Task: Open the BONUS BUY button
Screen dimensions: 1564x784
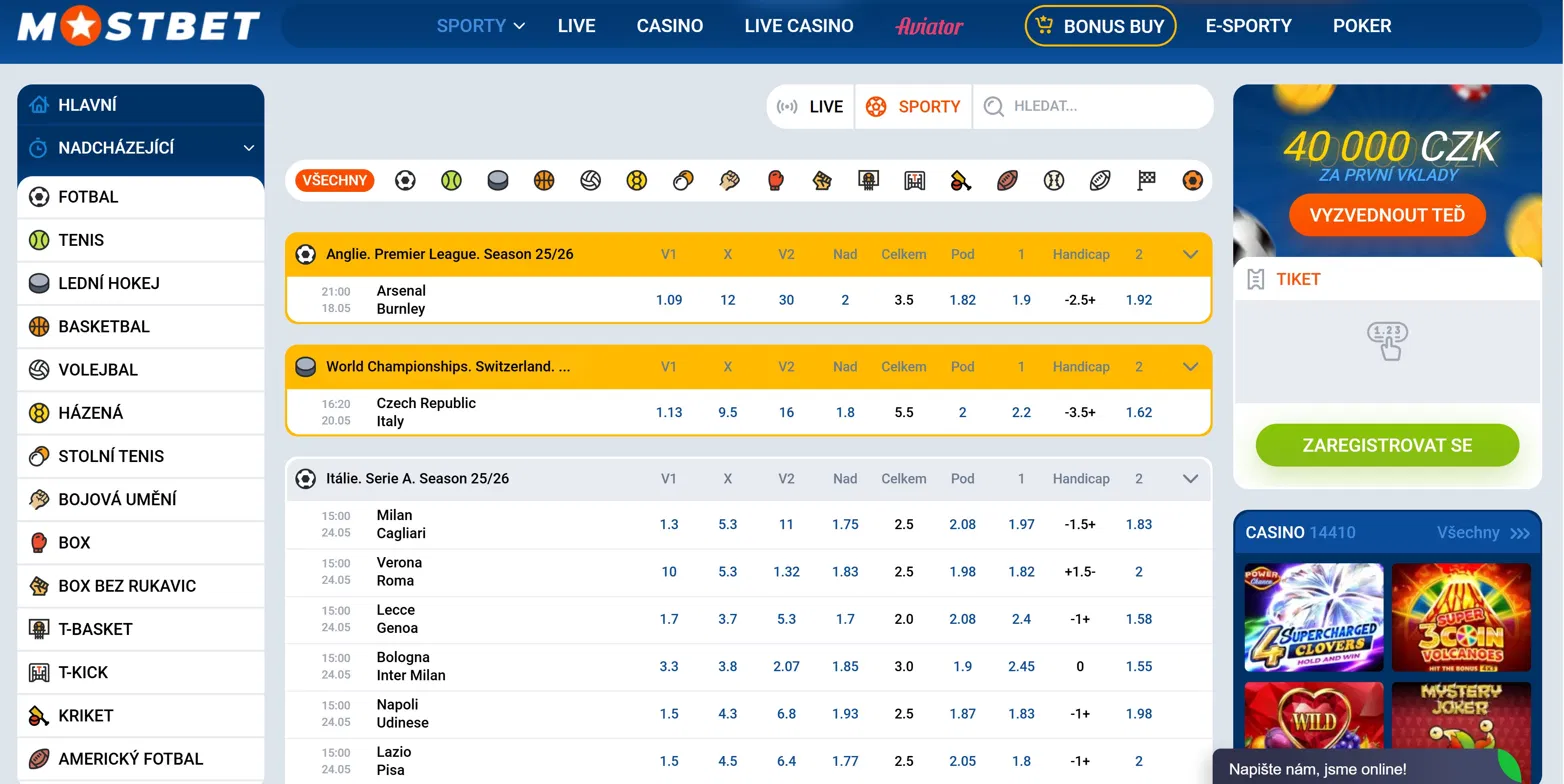Action: pyautogui.click(x=1101, y=26)
